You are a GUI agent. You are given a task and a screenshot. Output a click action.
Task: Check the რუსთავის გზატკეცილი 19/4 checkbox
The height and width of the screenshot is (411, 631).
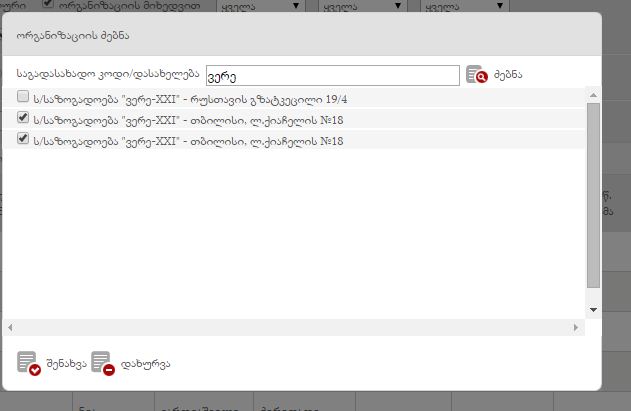tap(23, 98)
